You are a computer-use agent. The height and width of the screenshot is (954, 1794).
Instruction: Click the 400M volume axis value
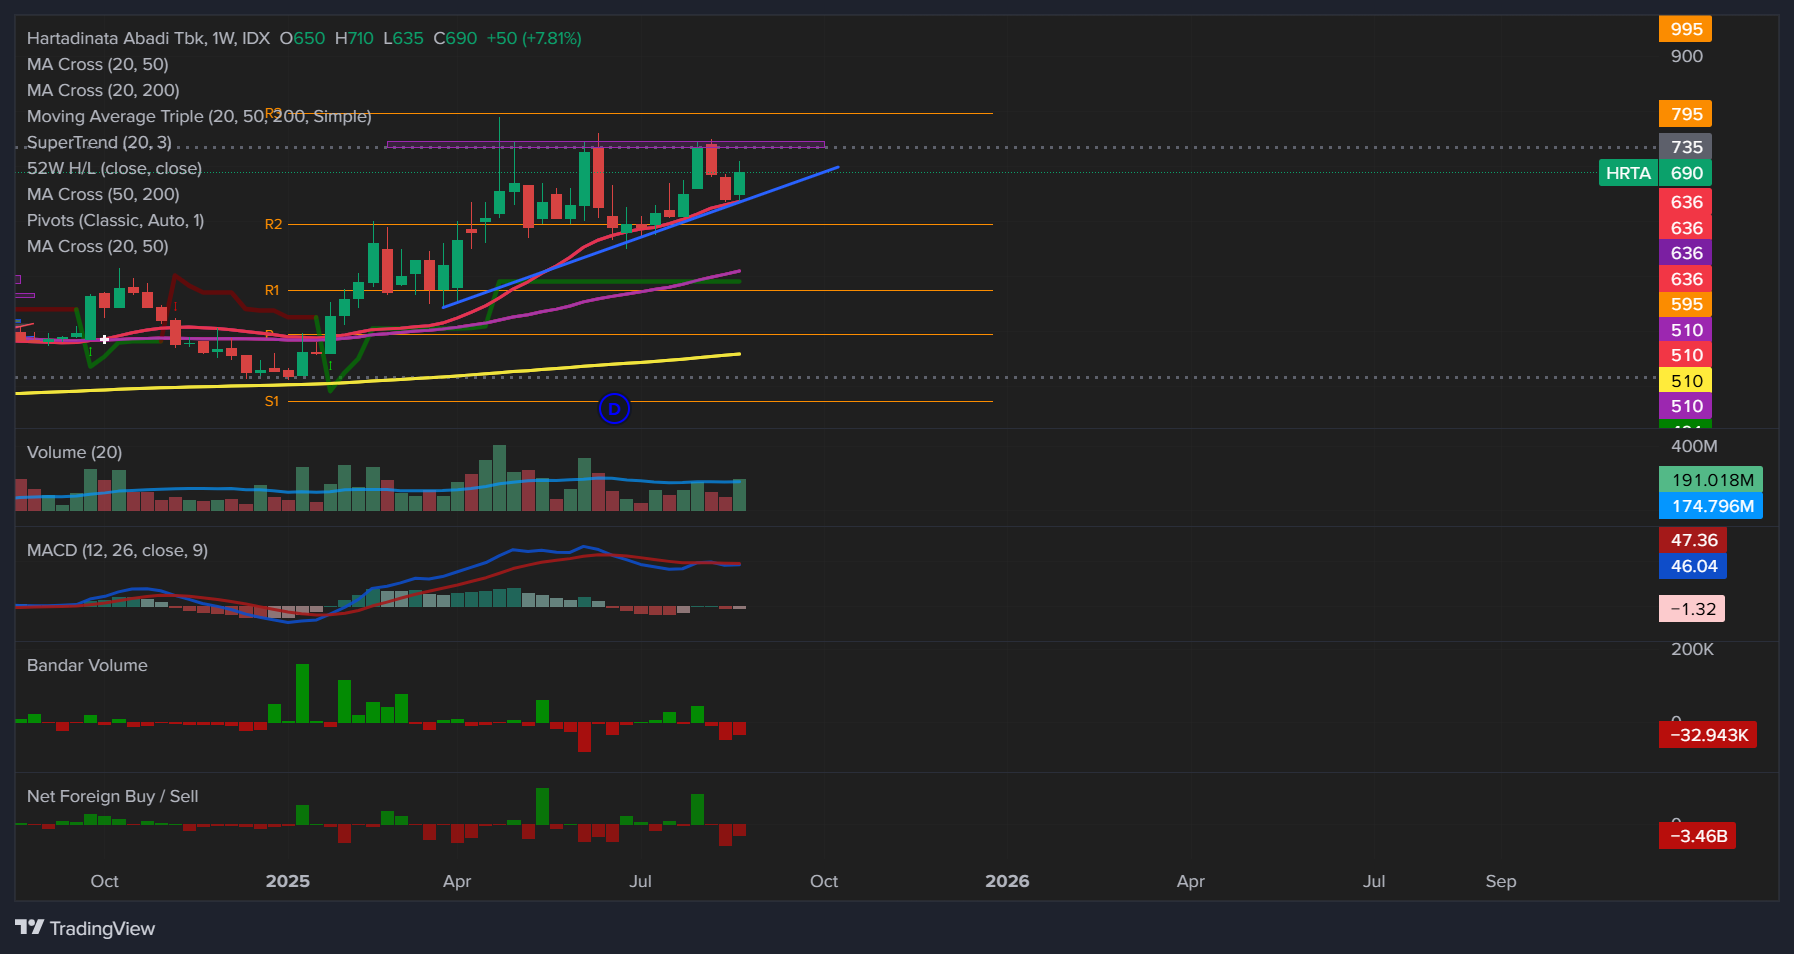(x=1694, y=446)
